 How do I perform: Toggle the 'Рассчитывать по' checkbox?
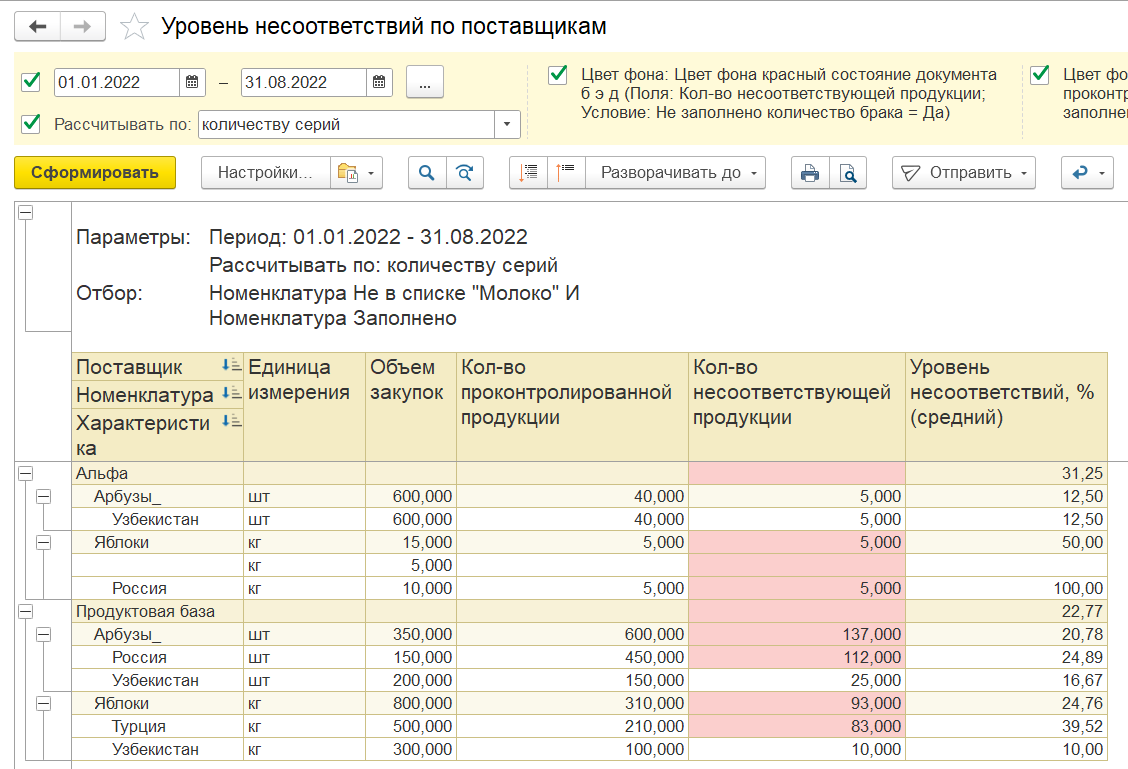[x=31, y=124]
